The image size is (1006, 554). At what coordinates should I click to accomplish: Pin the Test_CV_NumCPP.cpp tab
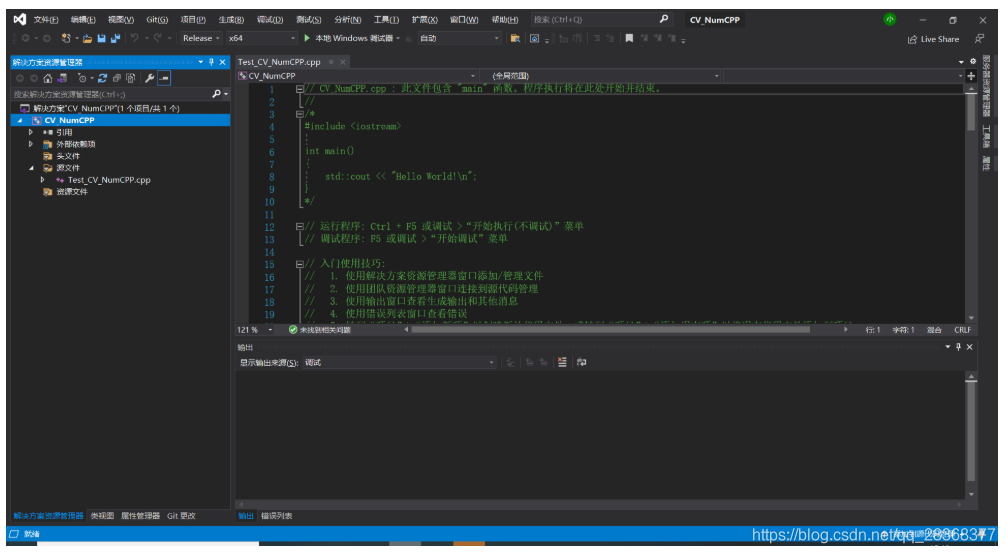pos(331,62)
